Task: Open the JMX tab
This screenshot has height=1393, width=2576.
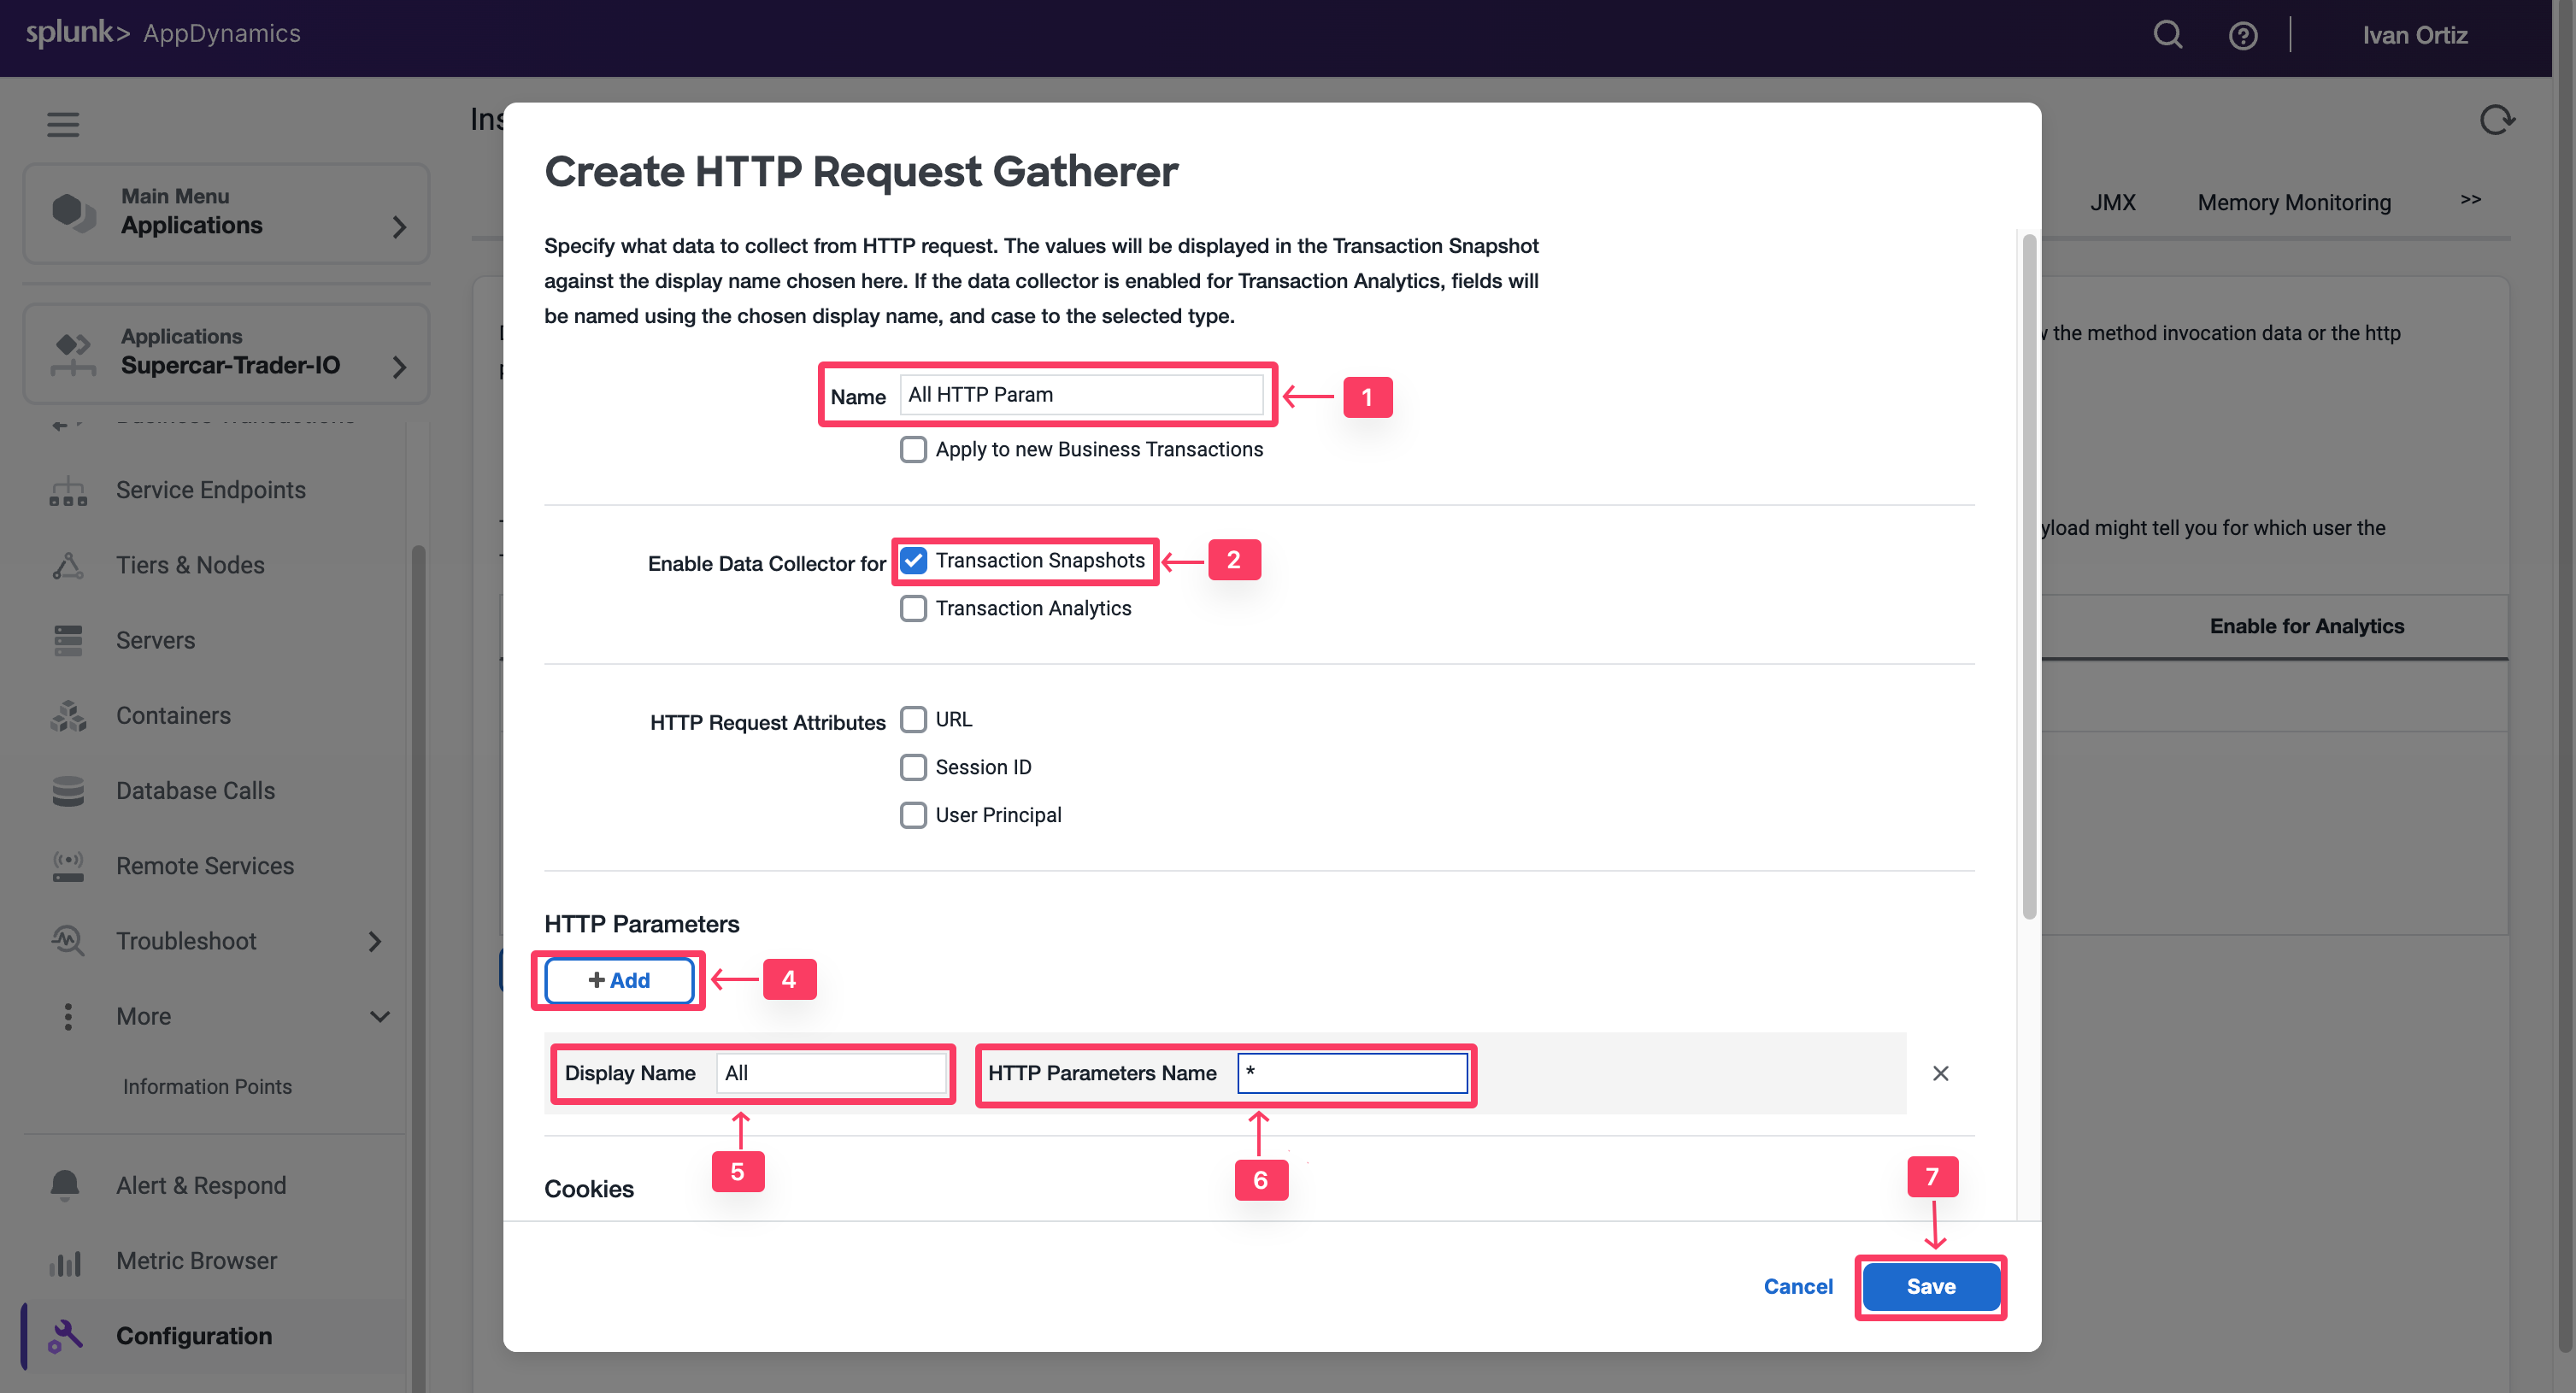Action: tap(2113, 202)
